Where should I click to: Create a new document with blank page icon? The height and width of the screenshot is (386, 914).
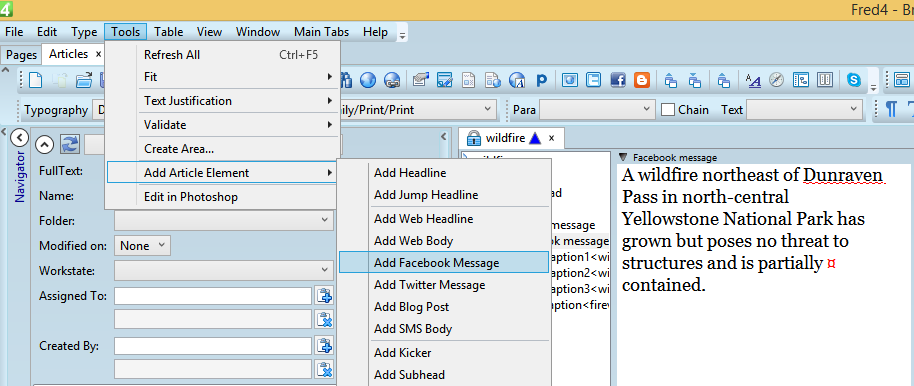tap(36, 79)
